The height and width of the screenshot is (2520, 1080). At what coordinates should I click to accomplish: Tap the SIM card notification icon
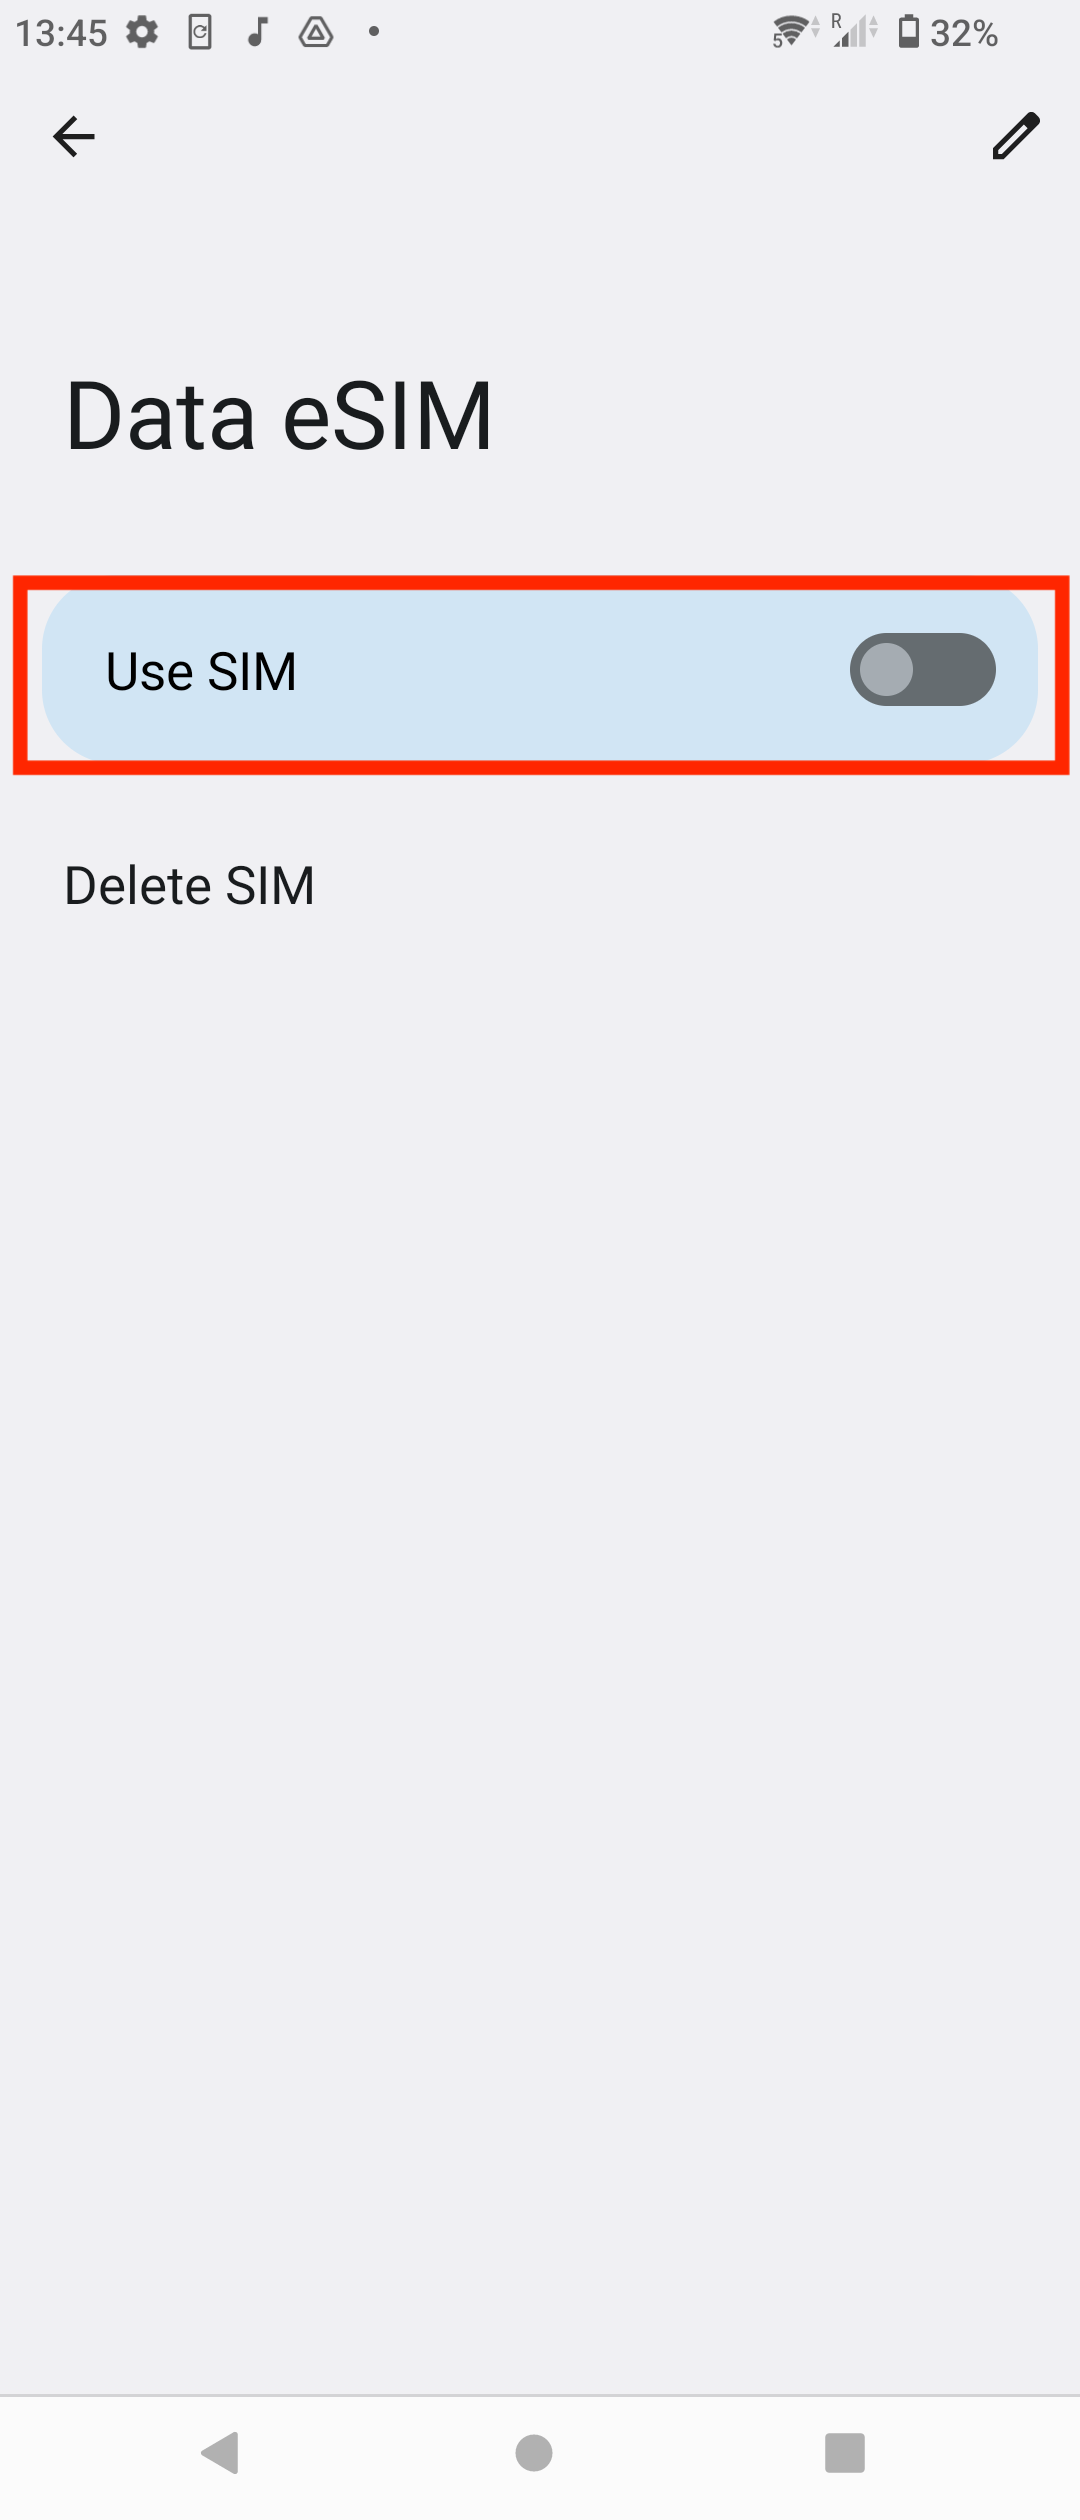(x=200, y=33)
